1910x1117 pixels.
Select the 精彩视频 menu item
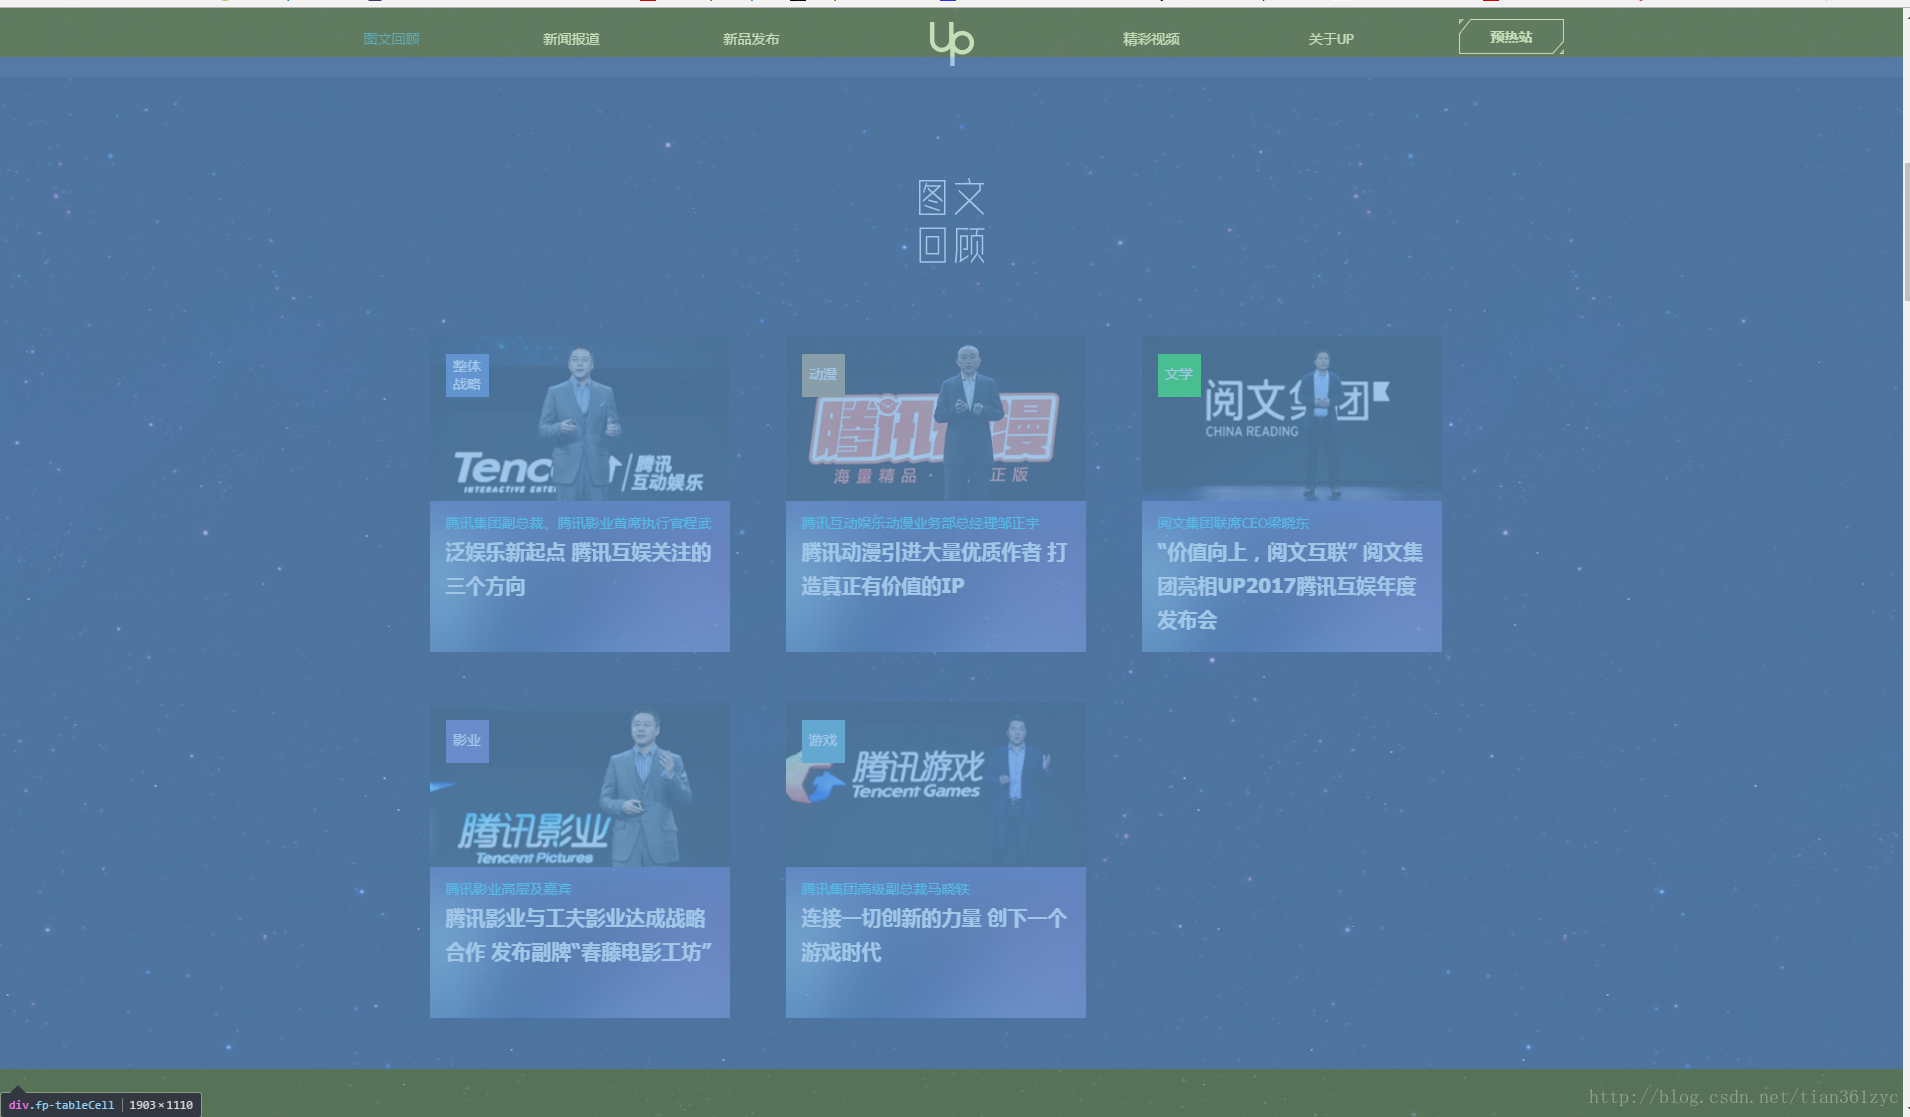pyautogui.click(x=1151, y=39)
